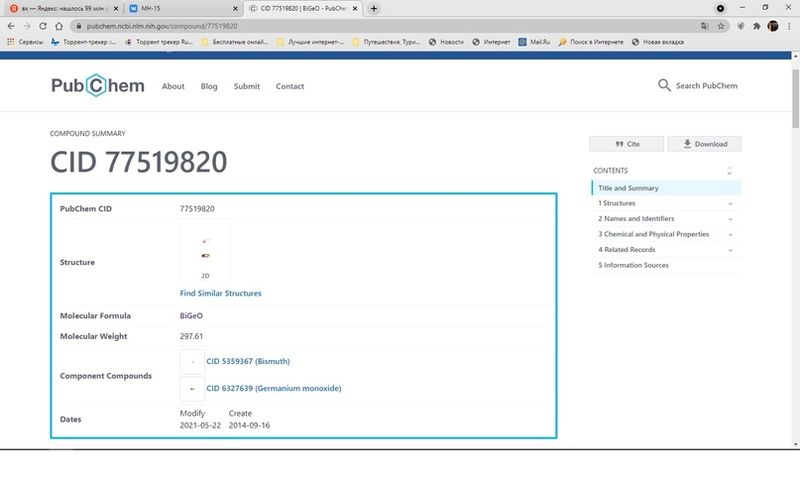Screen dimensions: 800x481
Task: Click the Search PubChem magnifier icon
Action: (x=664, y=86)
